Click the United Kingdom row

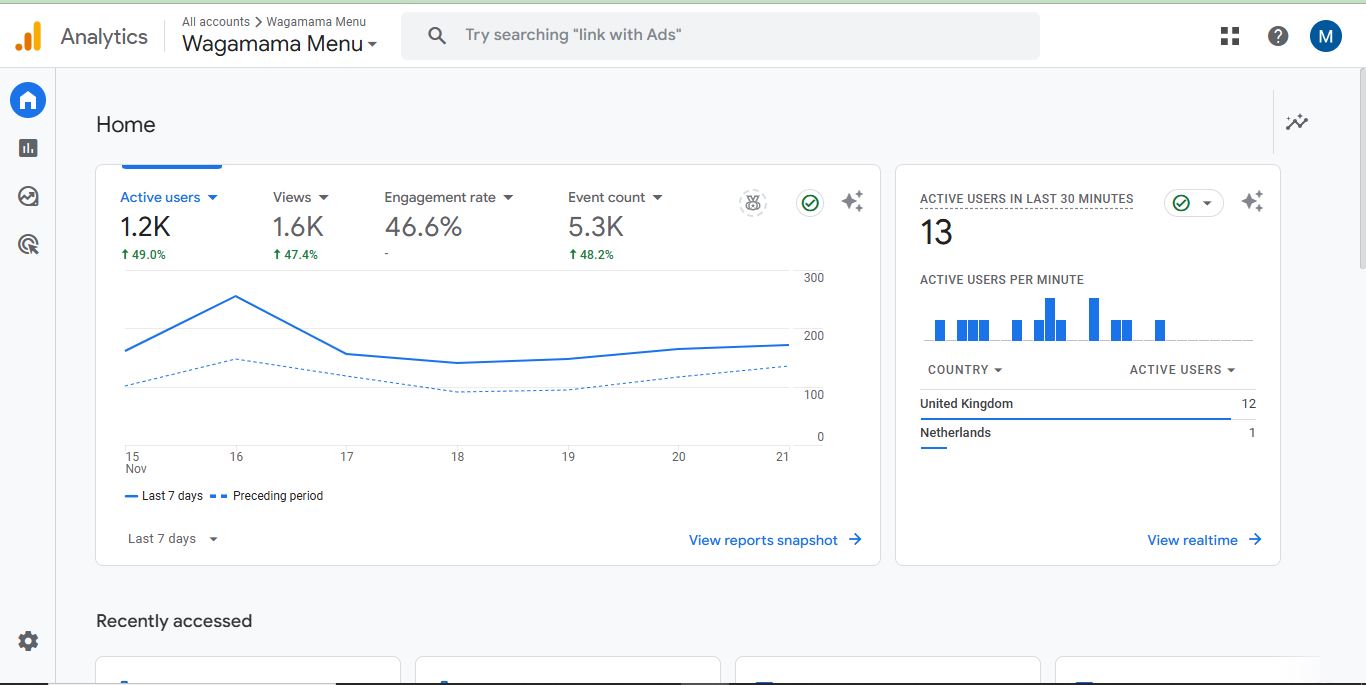click(x=1088, y=404)
